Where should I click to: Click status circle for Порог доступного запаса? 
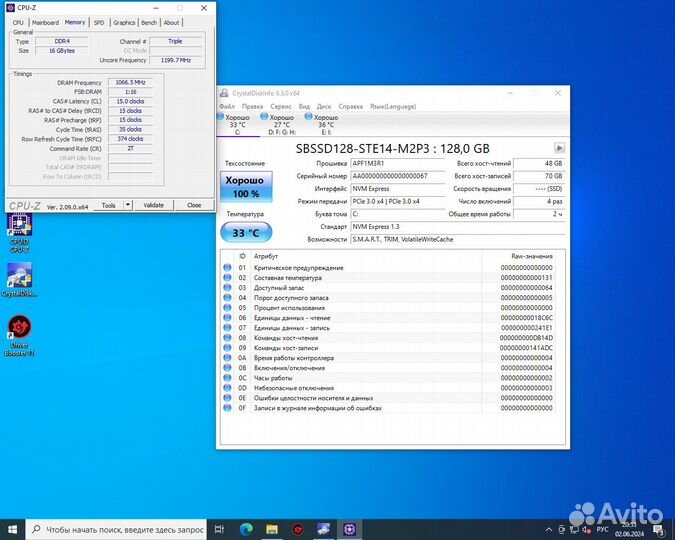(227, 298)
